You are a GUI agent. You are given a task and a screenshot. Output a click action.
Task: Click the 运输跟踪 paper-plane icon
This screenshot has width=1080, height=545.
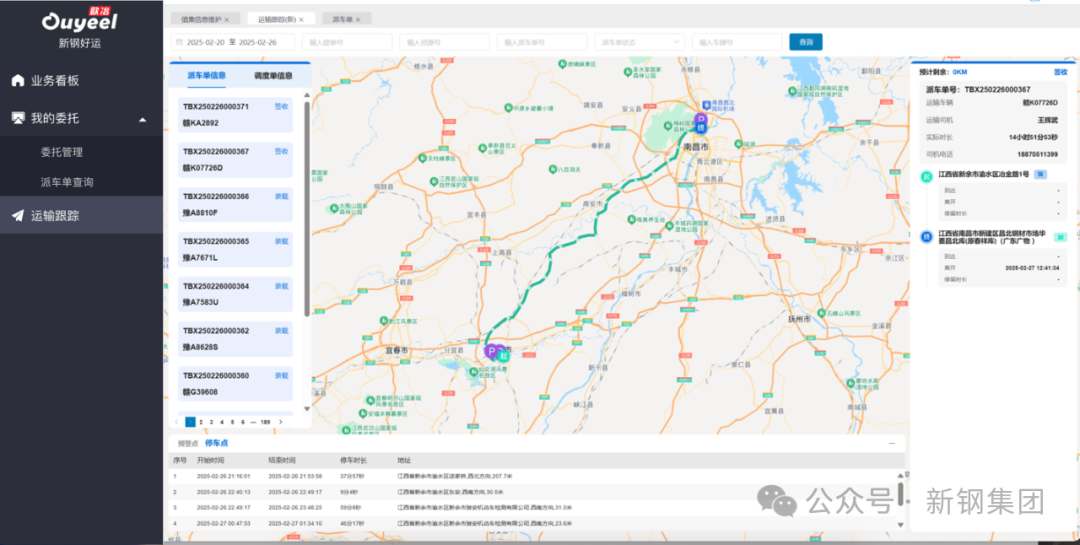(18, 215)
